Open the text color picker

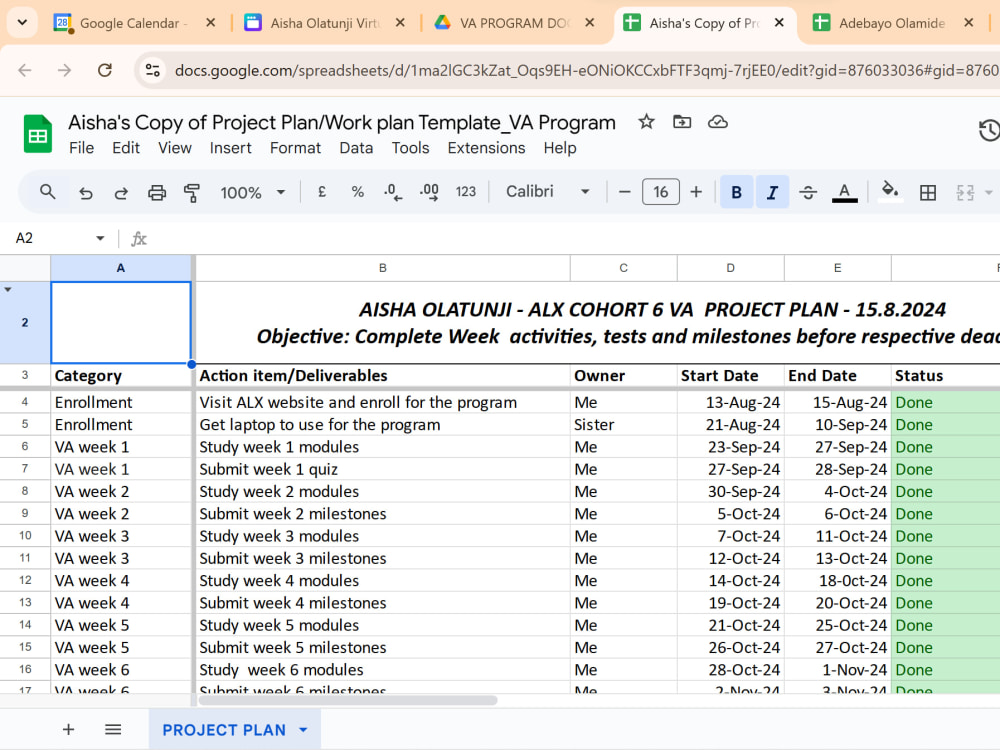pyautogui.click(x=844, y=192)
